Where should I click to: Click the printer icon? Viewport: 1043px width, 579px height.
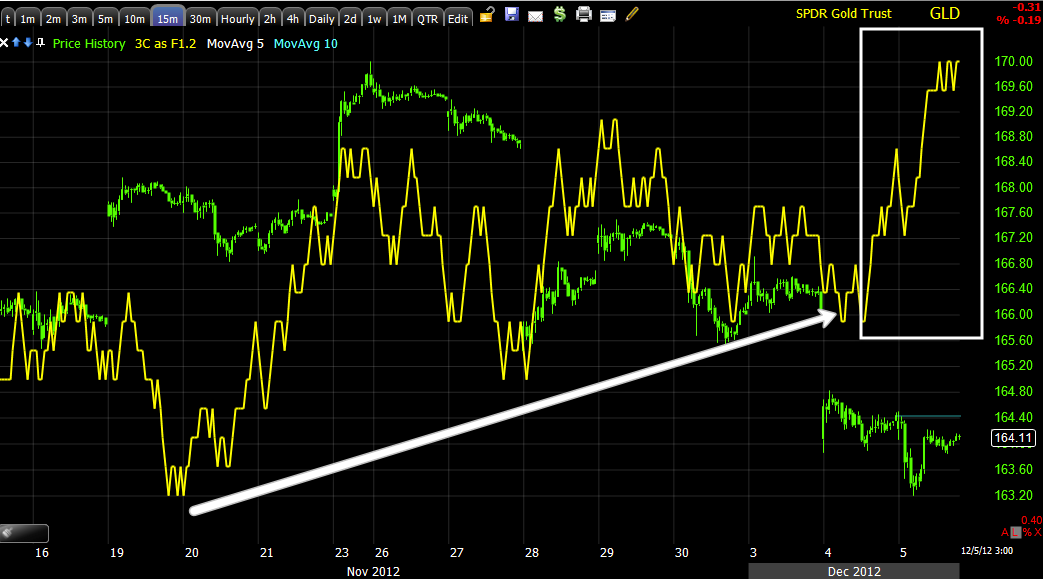tap(583, 14)
